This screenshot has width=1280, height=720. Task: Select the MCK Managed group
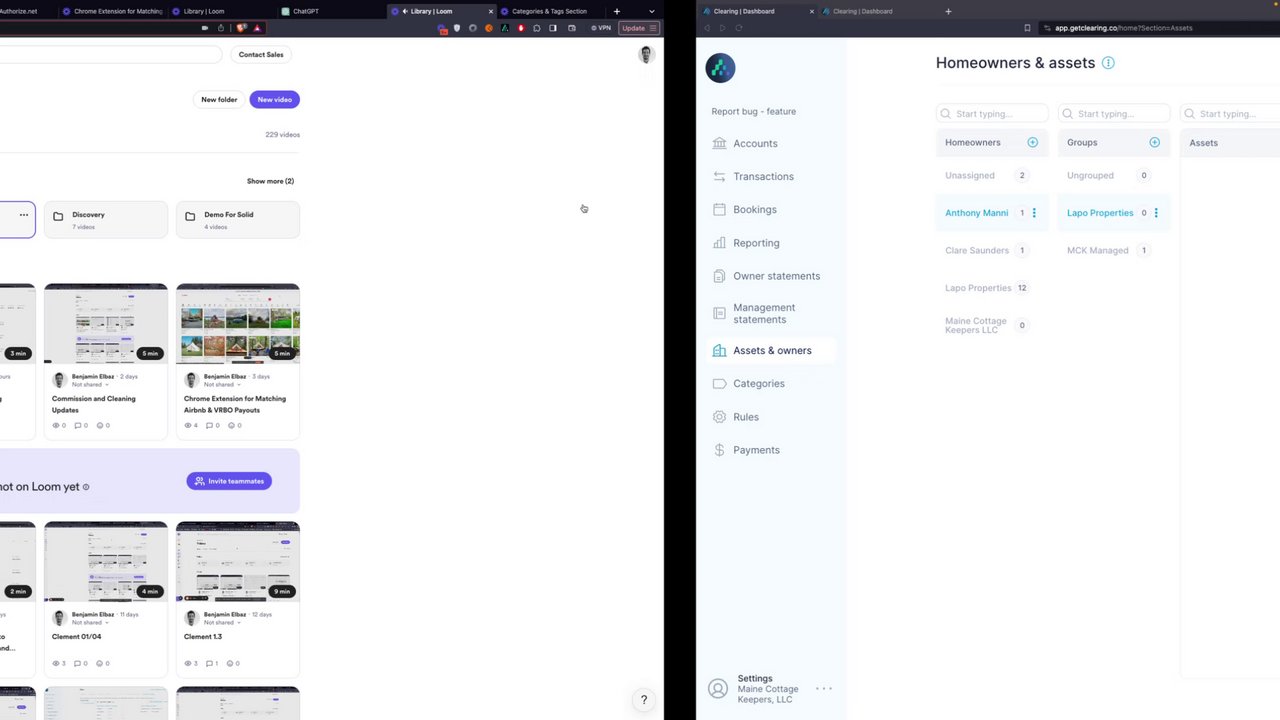click(x=1114, y=250)
